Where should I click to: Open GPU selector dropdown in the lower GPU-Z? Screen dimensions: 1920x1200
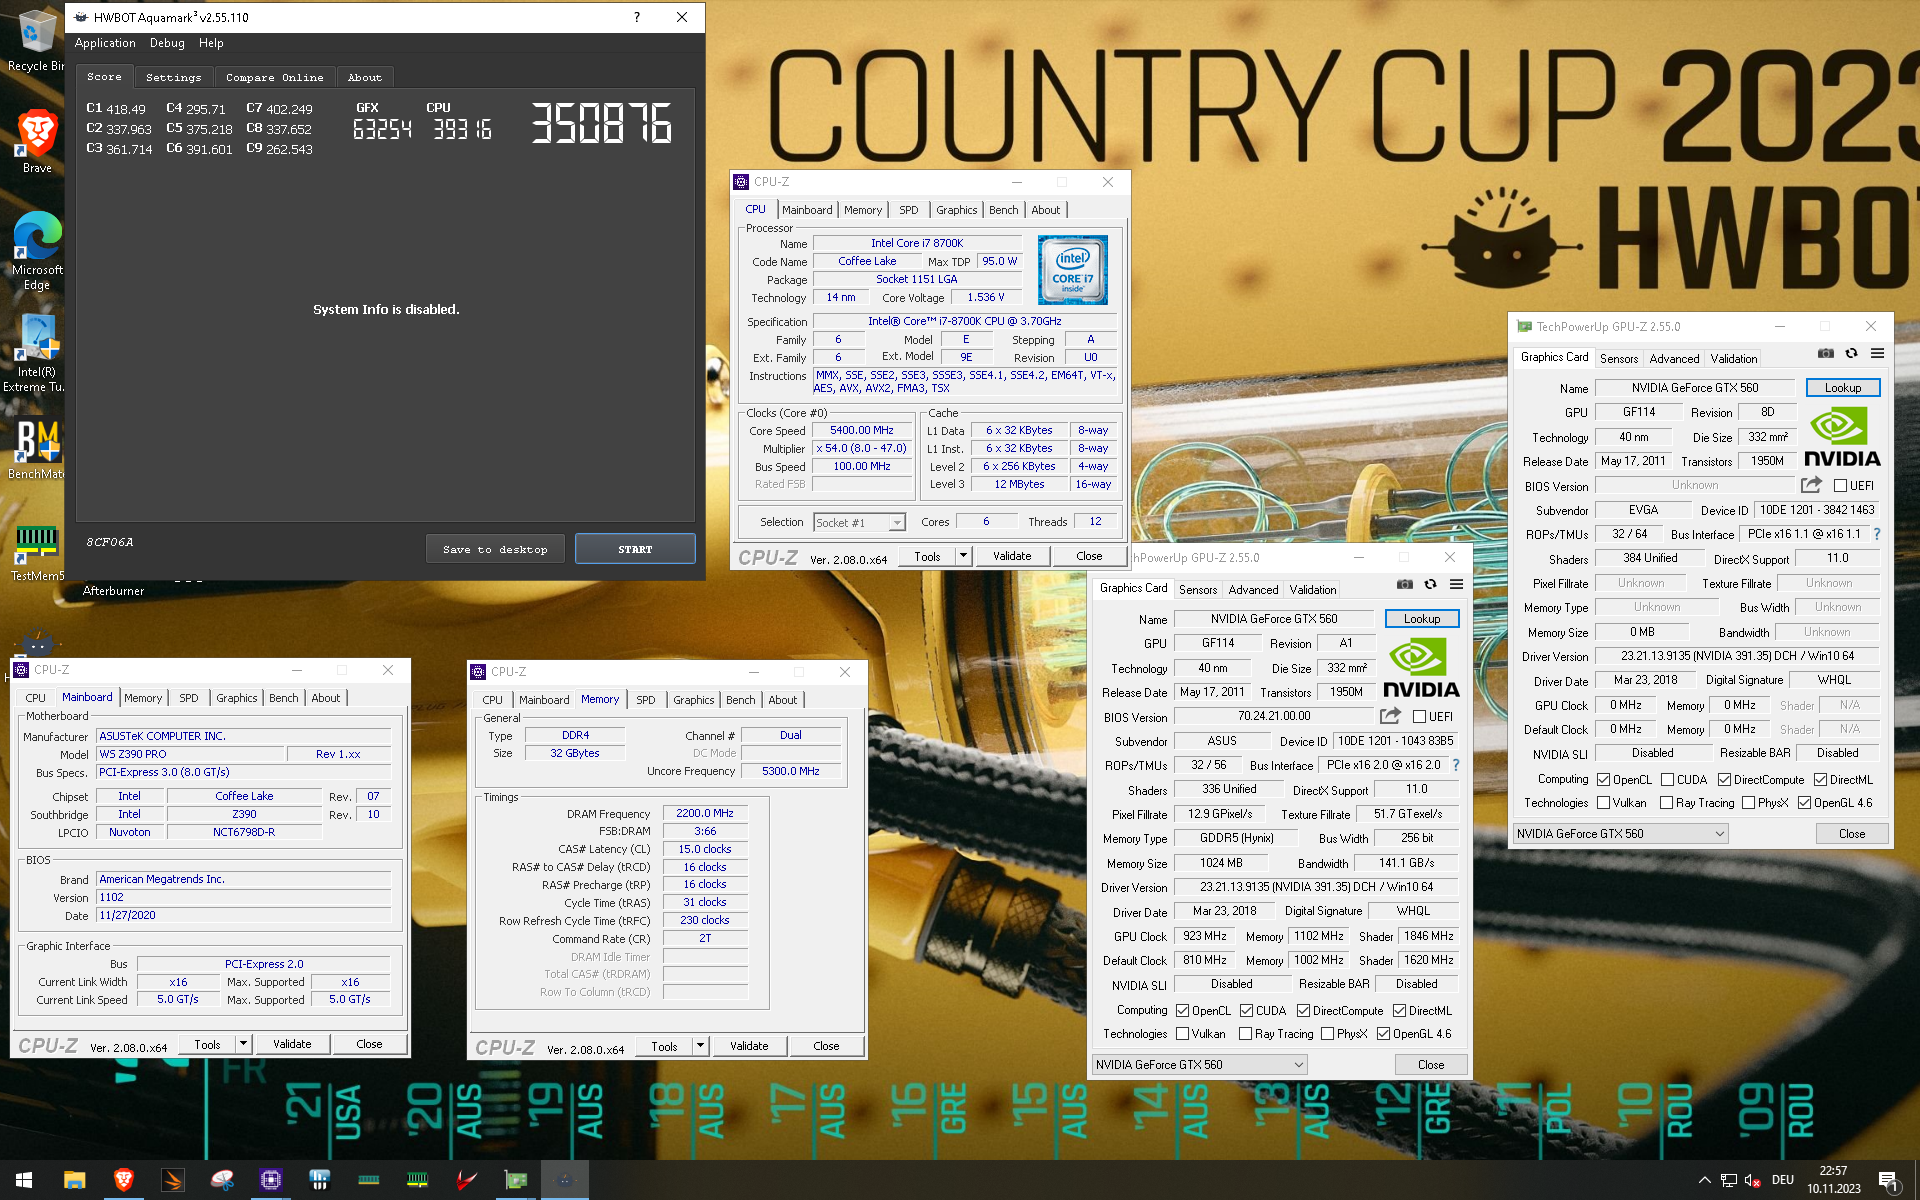(1199, 1064)
